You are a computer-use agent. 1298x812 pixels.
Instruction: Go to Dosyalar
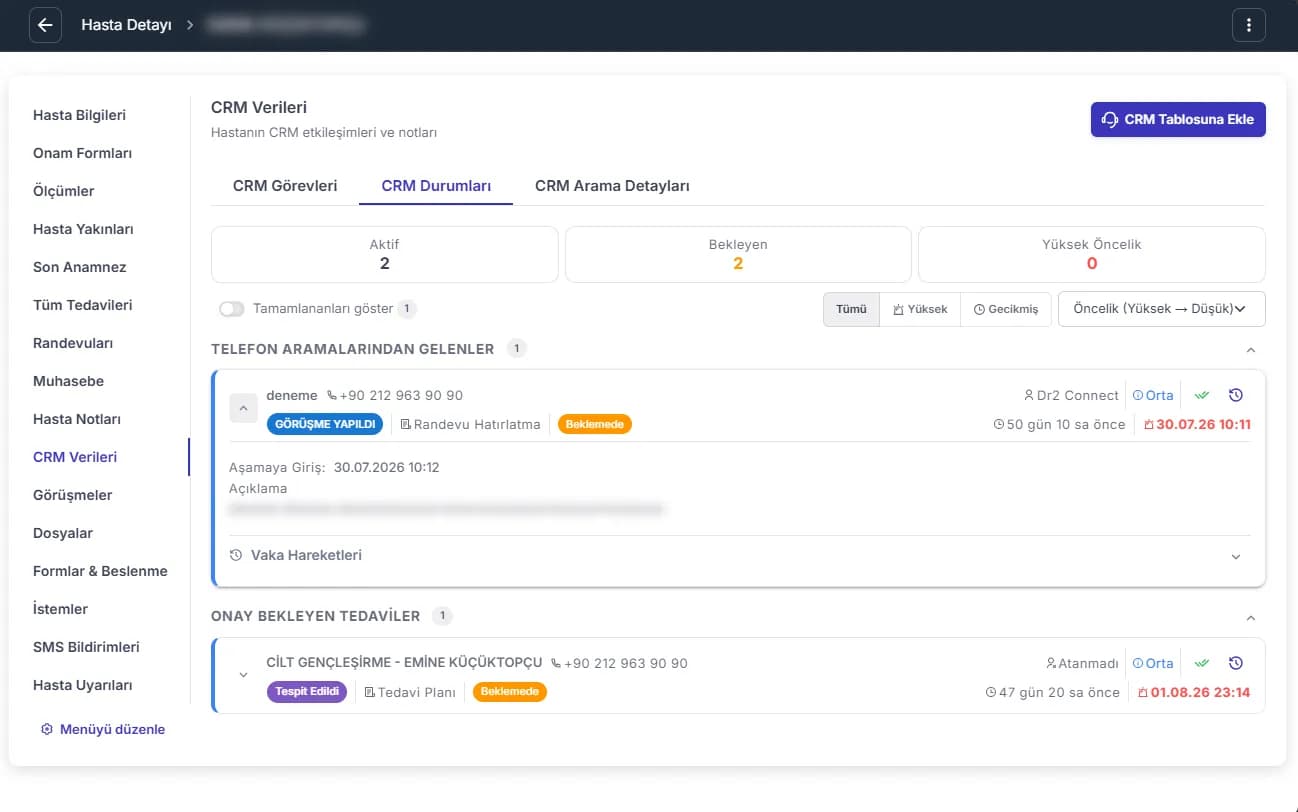coord(63,533)
